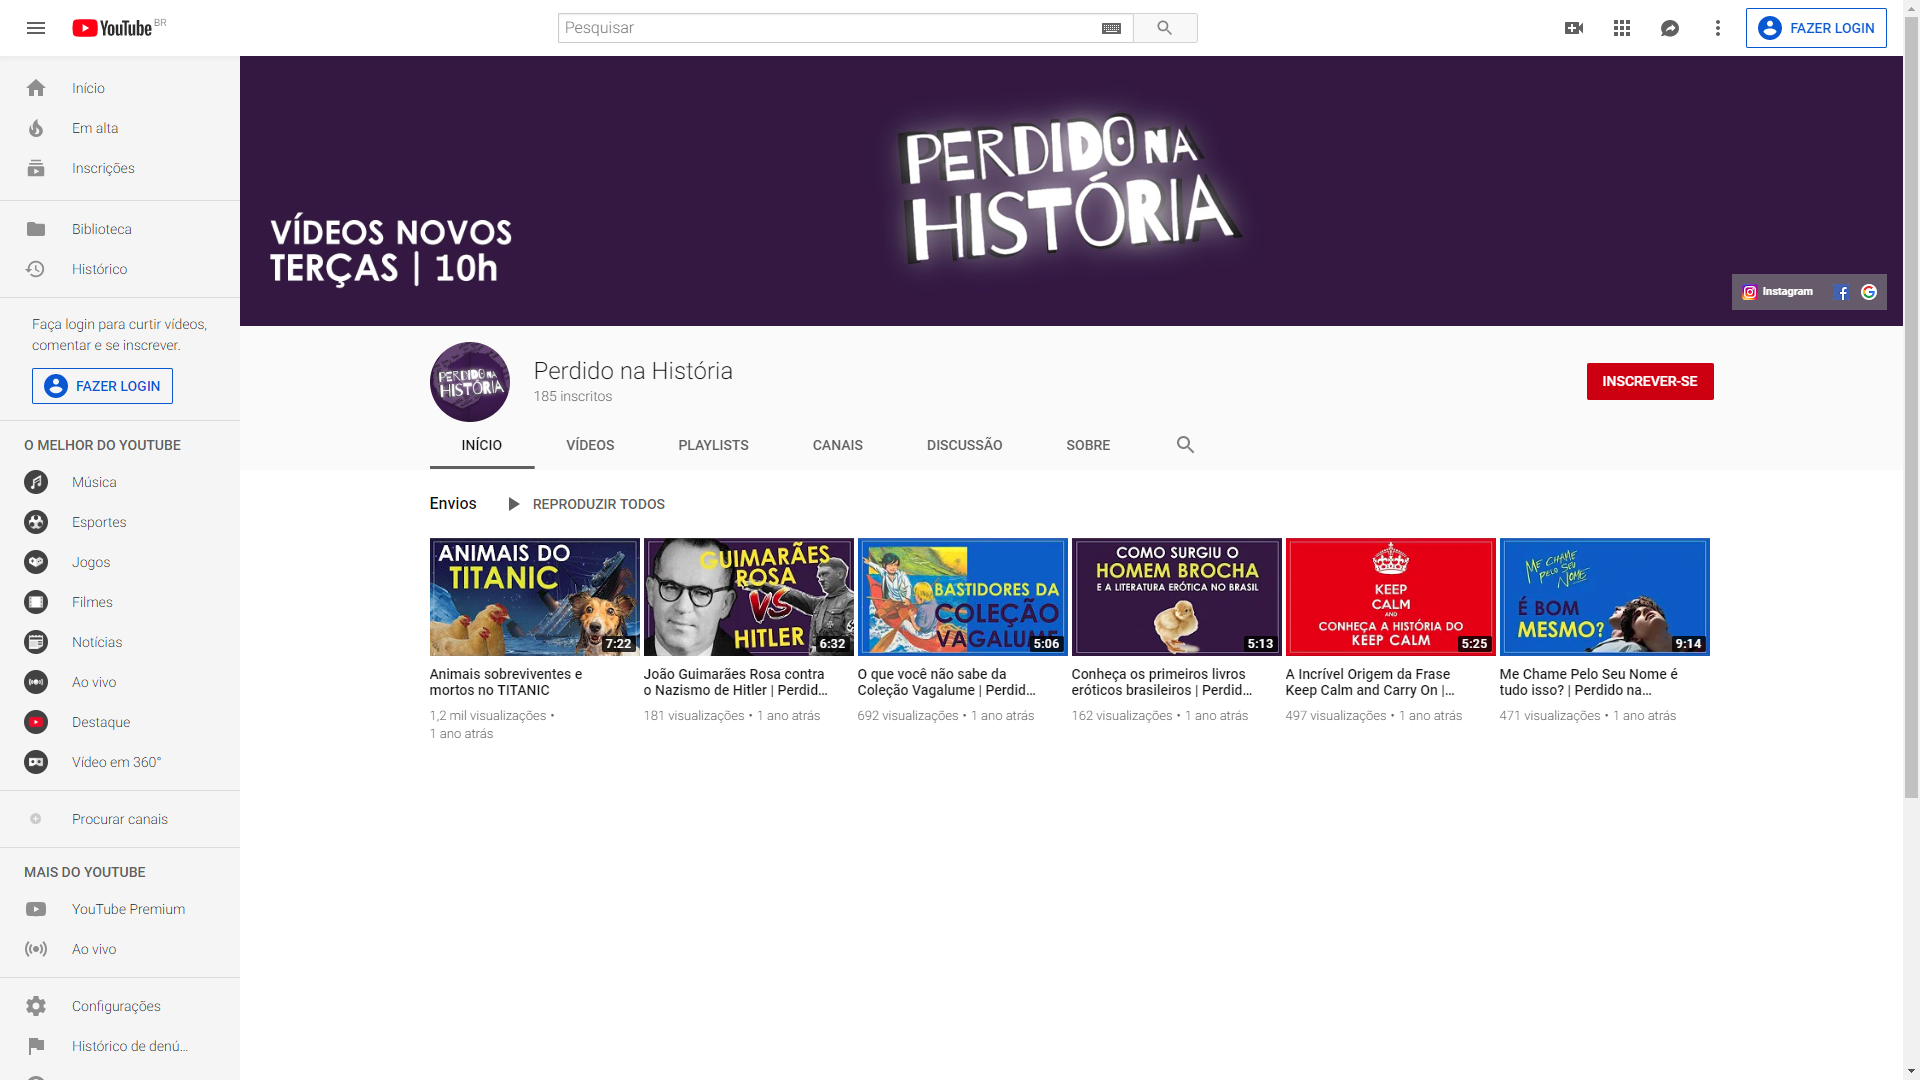
Task: Open Como surgiu o Homem Brocha thumbnail
Action: point(1177,597)
